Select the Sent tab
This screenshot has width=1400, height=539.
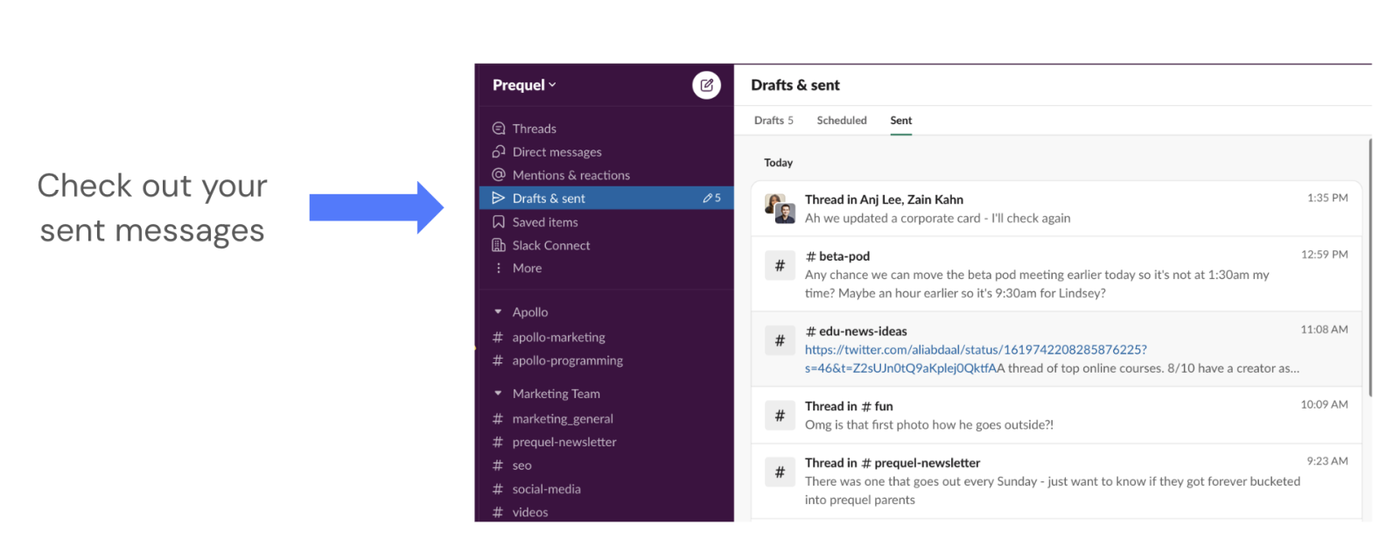[x=901, y=120]
